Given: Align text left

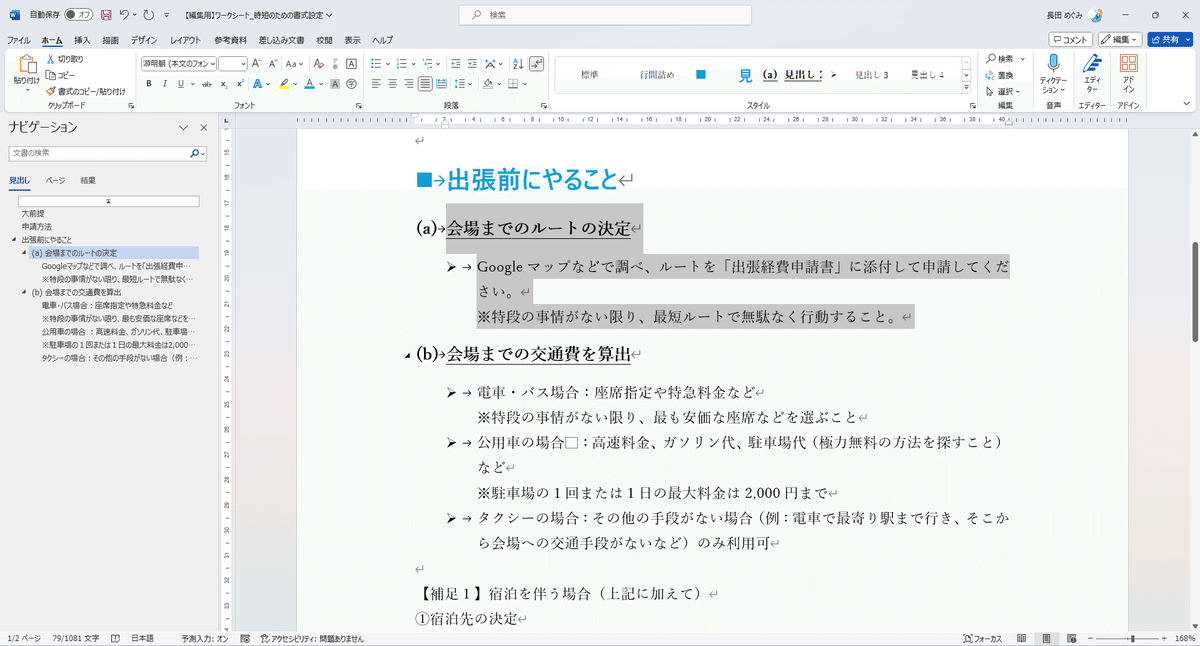Looking at the screenshot, I should (376, 84).
